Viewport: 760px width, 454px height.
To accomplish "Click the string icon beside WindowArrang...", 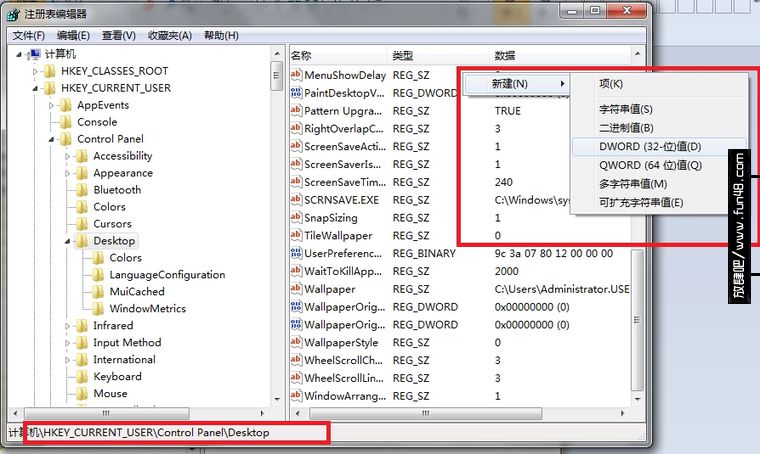I will (x=296, y=396).
